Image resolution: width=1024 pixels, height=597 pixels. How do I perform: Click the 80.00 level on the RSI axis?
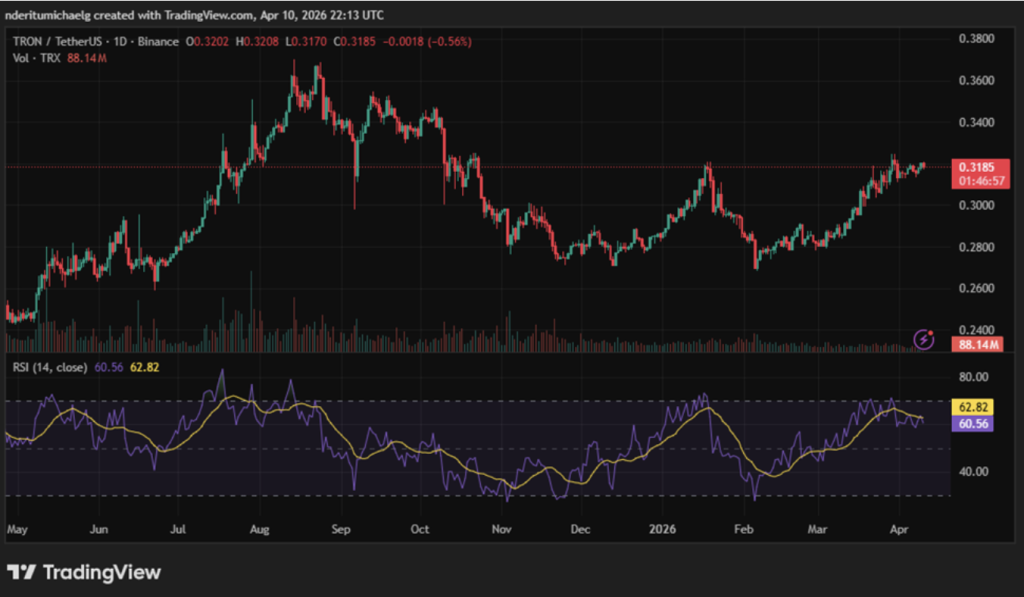pyautogui.click(x=975, y=377)
